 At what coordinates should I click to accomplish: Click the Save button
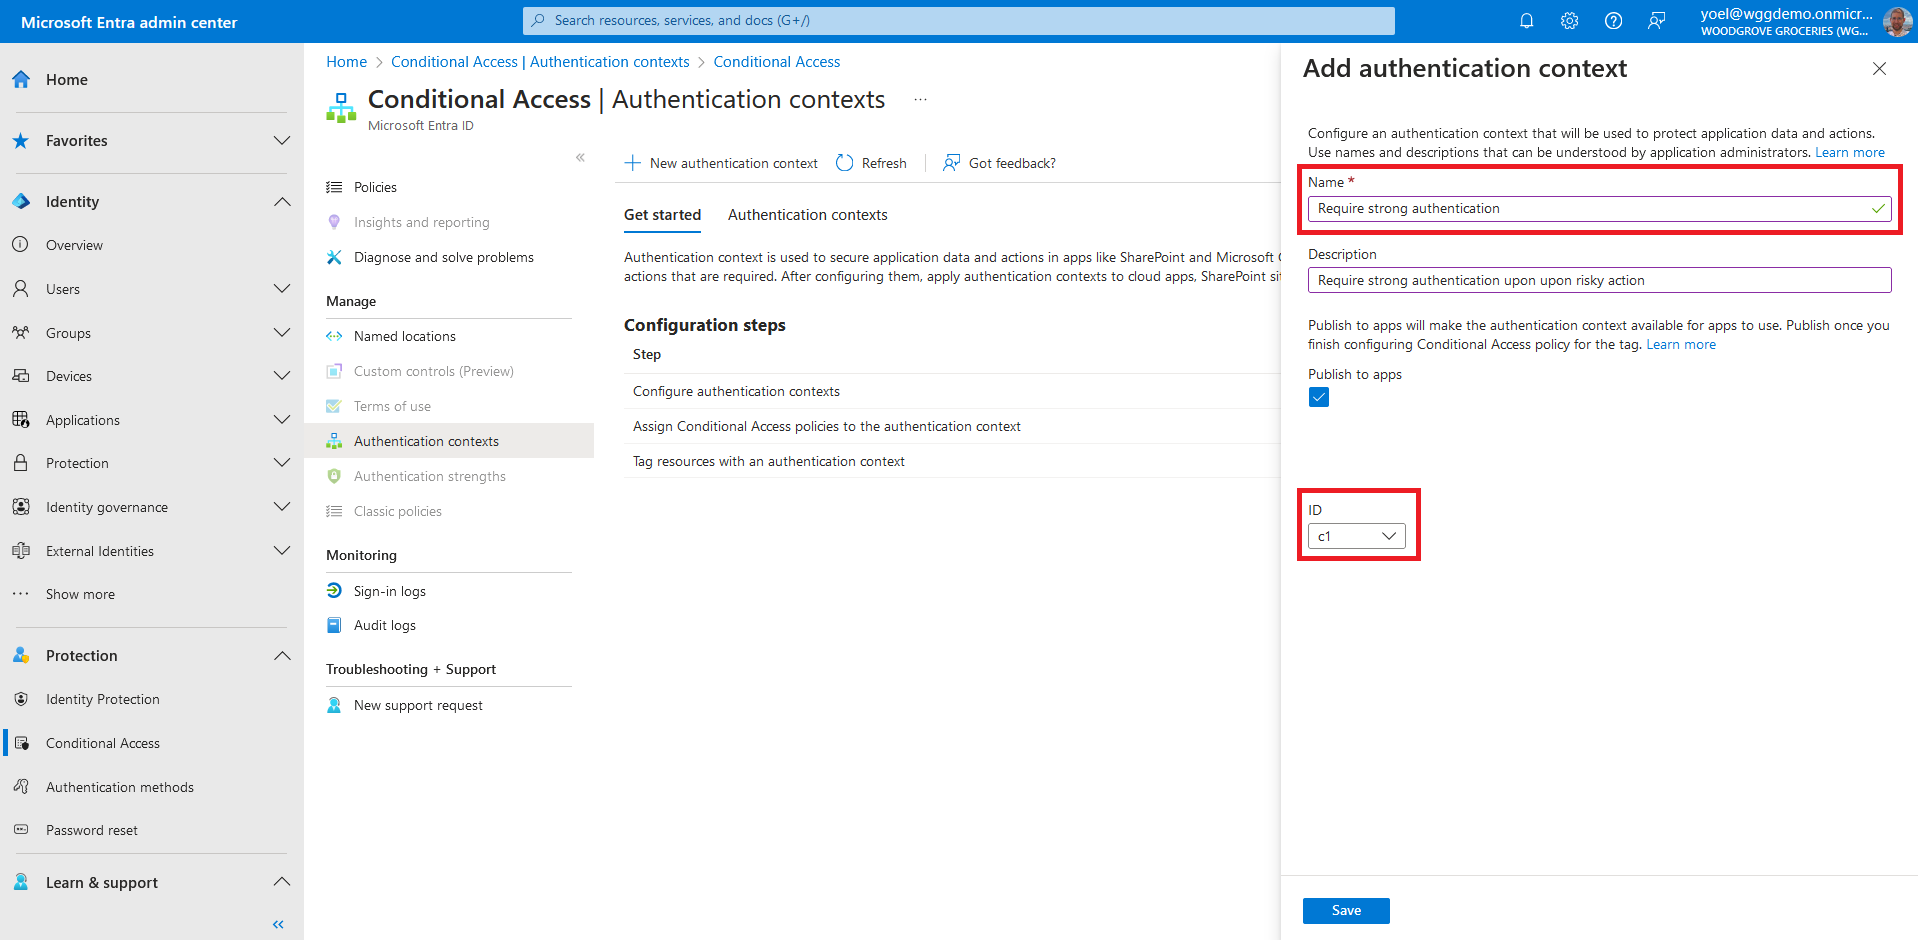tap(1345, 911)
